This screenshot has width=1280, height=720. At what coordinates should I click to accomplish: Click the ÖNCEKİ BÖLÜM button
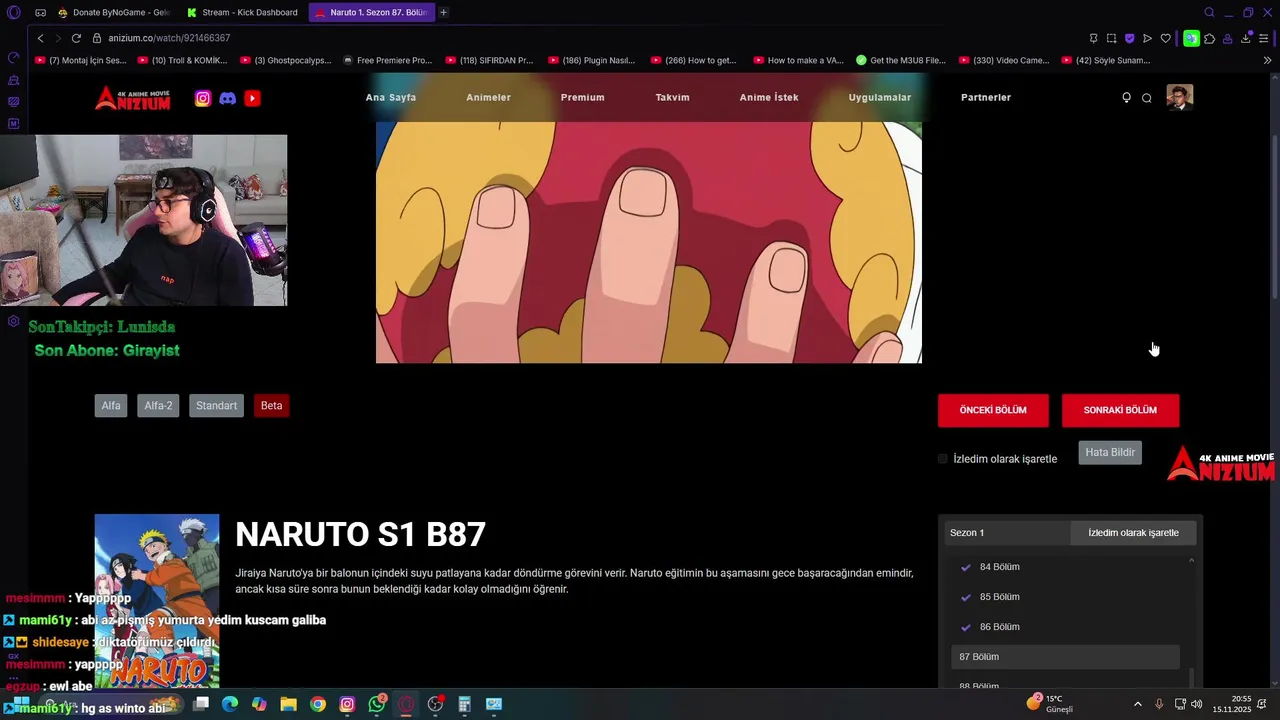[993, 410]
